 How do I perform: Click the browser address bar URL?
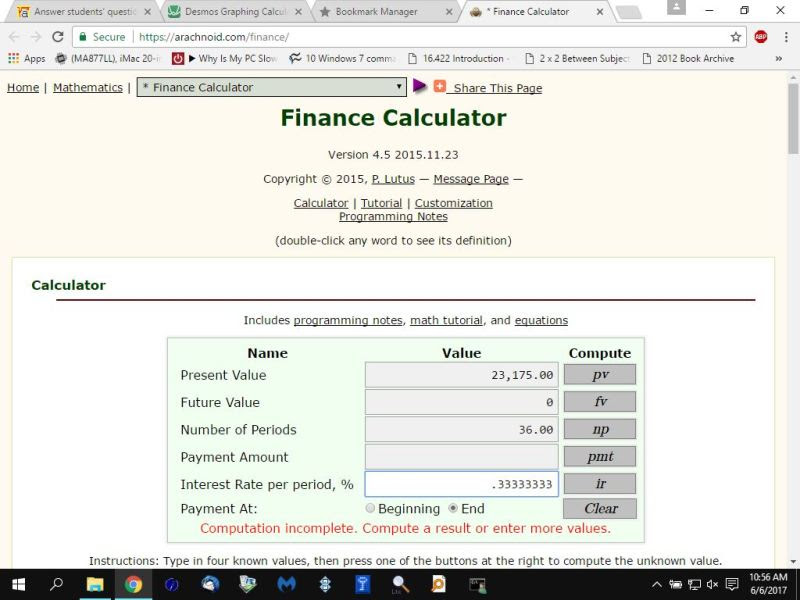pos(214,37)
